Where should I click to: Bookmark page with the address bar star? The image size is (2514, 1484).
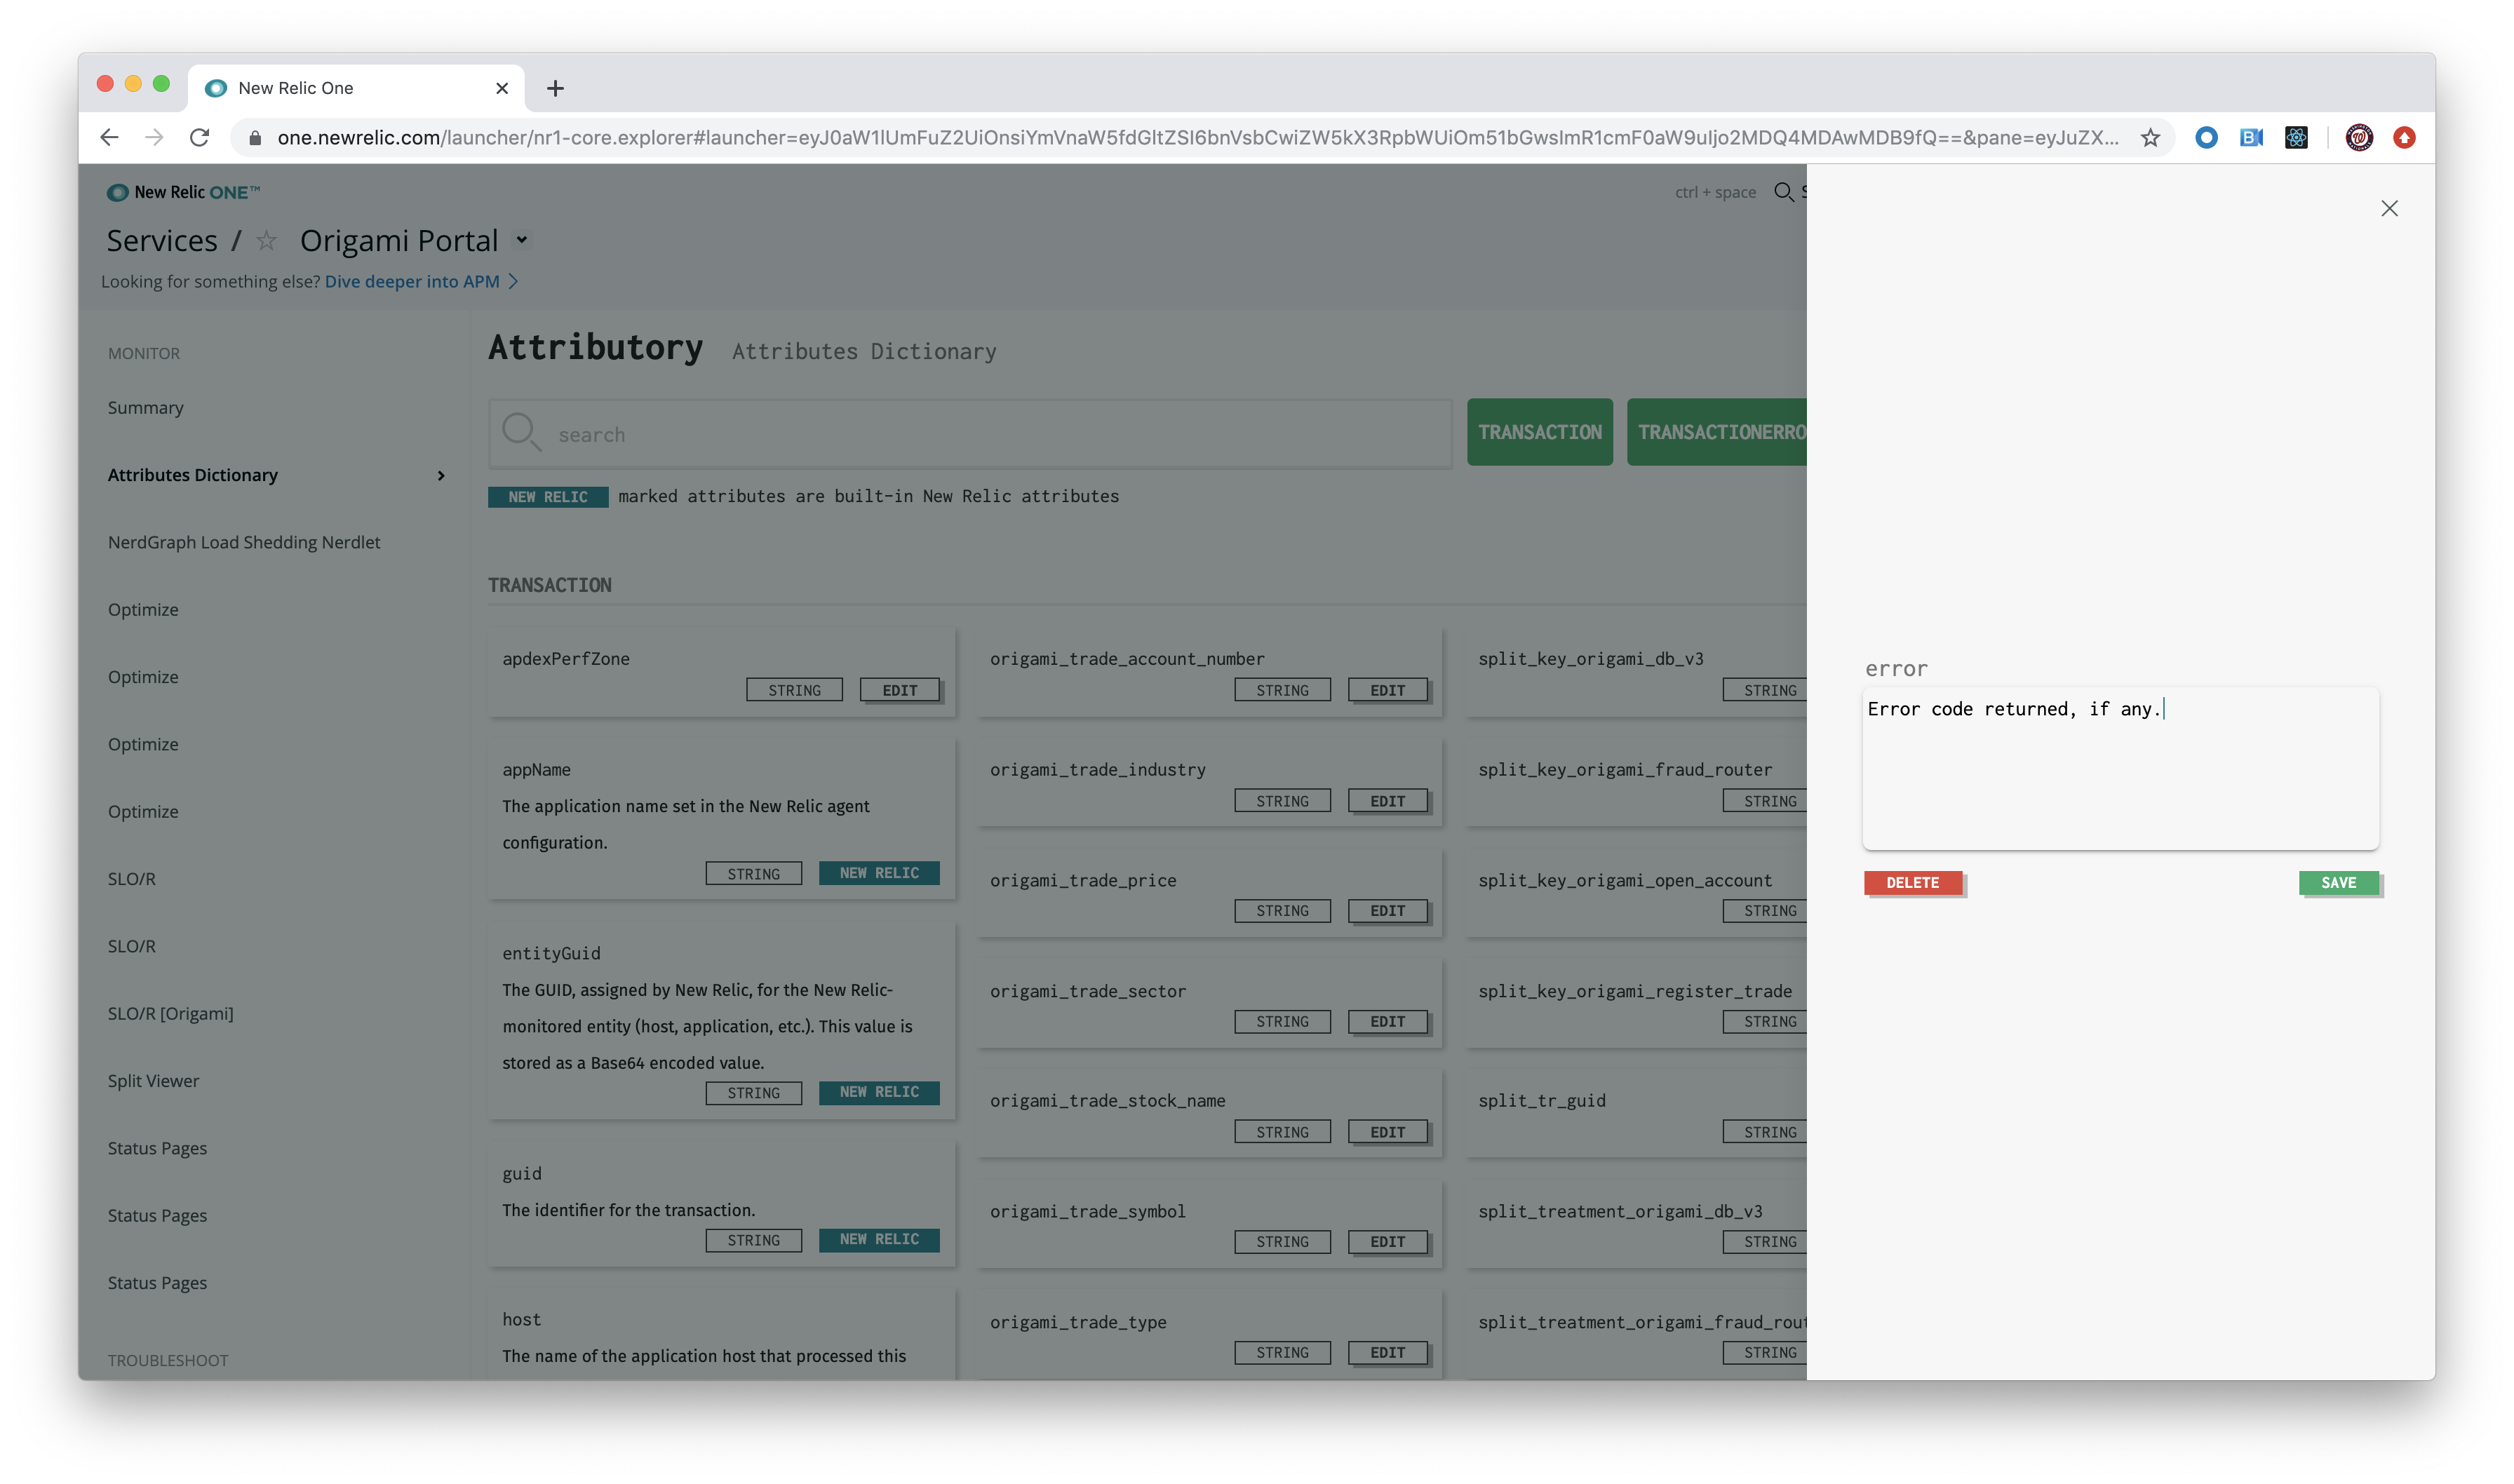[x=2150, y=138]
